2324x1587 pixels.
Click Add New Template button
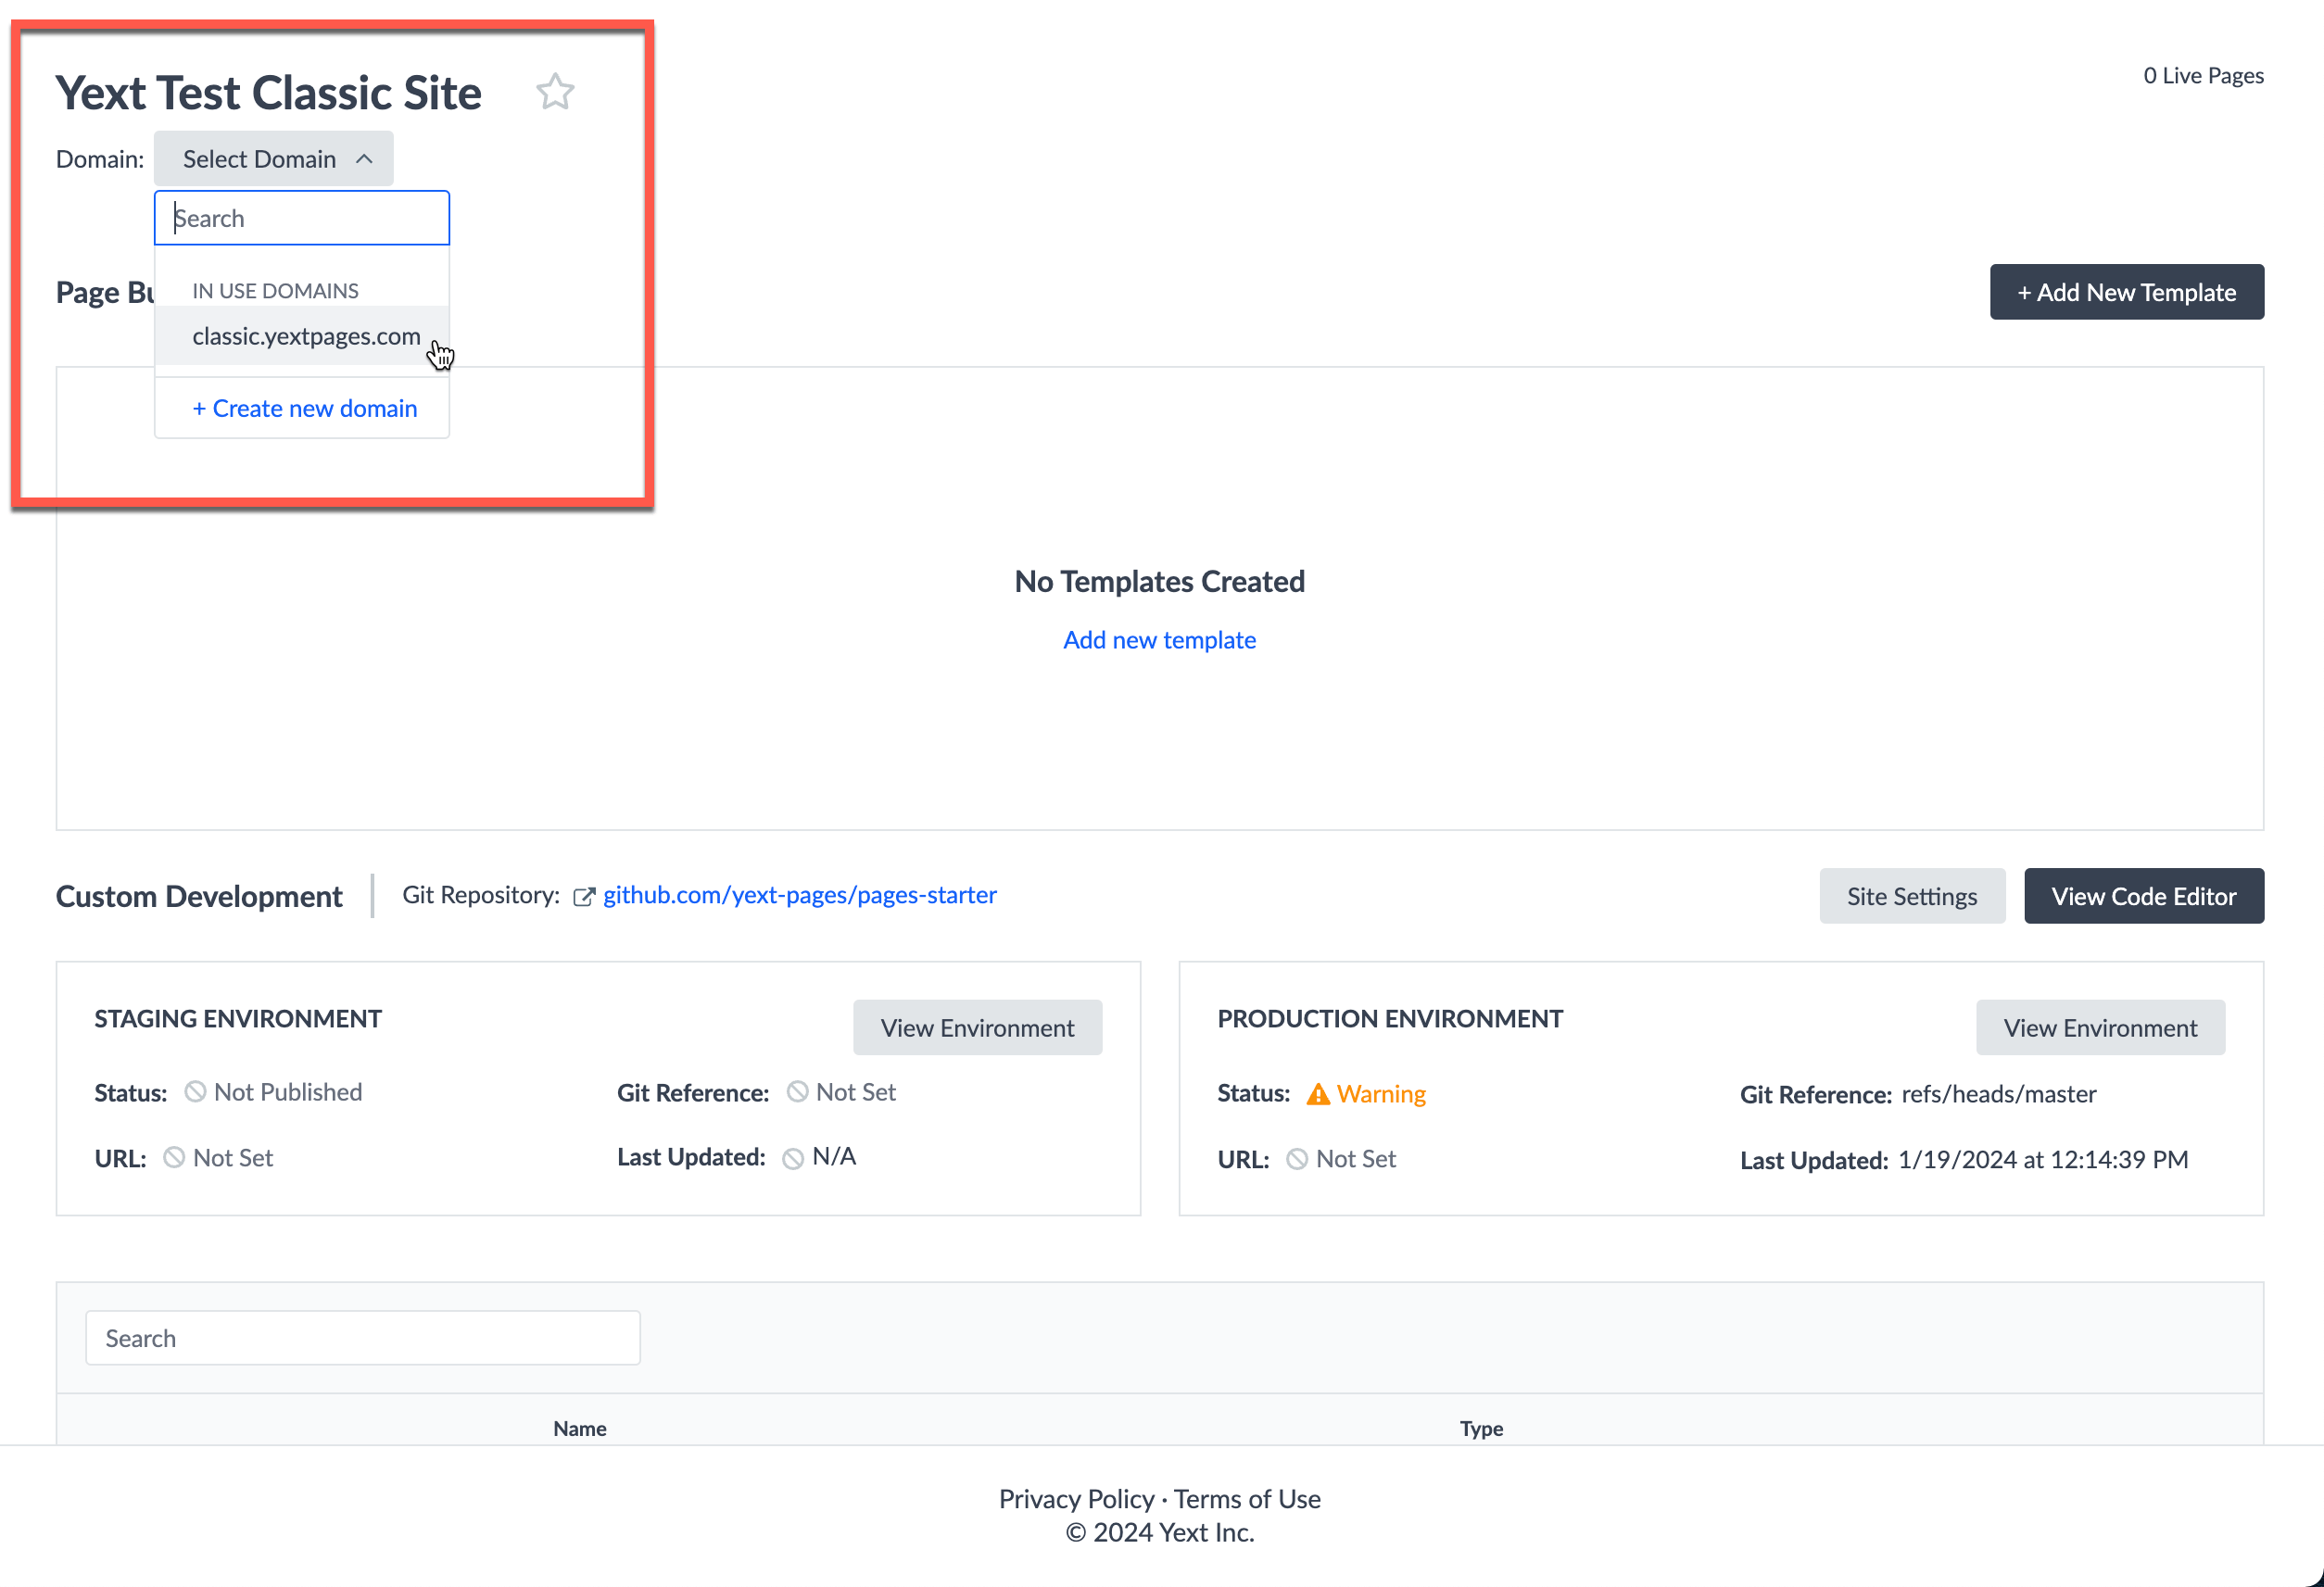2126,292
